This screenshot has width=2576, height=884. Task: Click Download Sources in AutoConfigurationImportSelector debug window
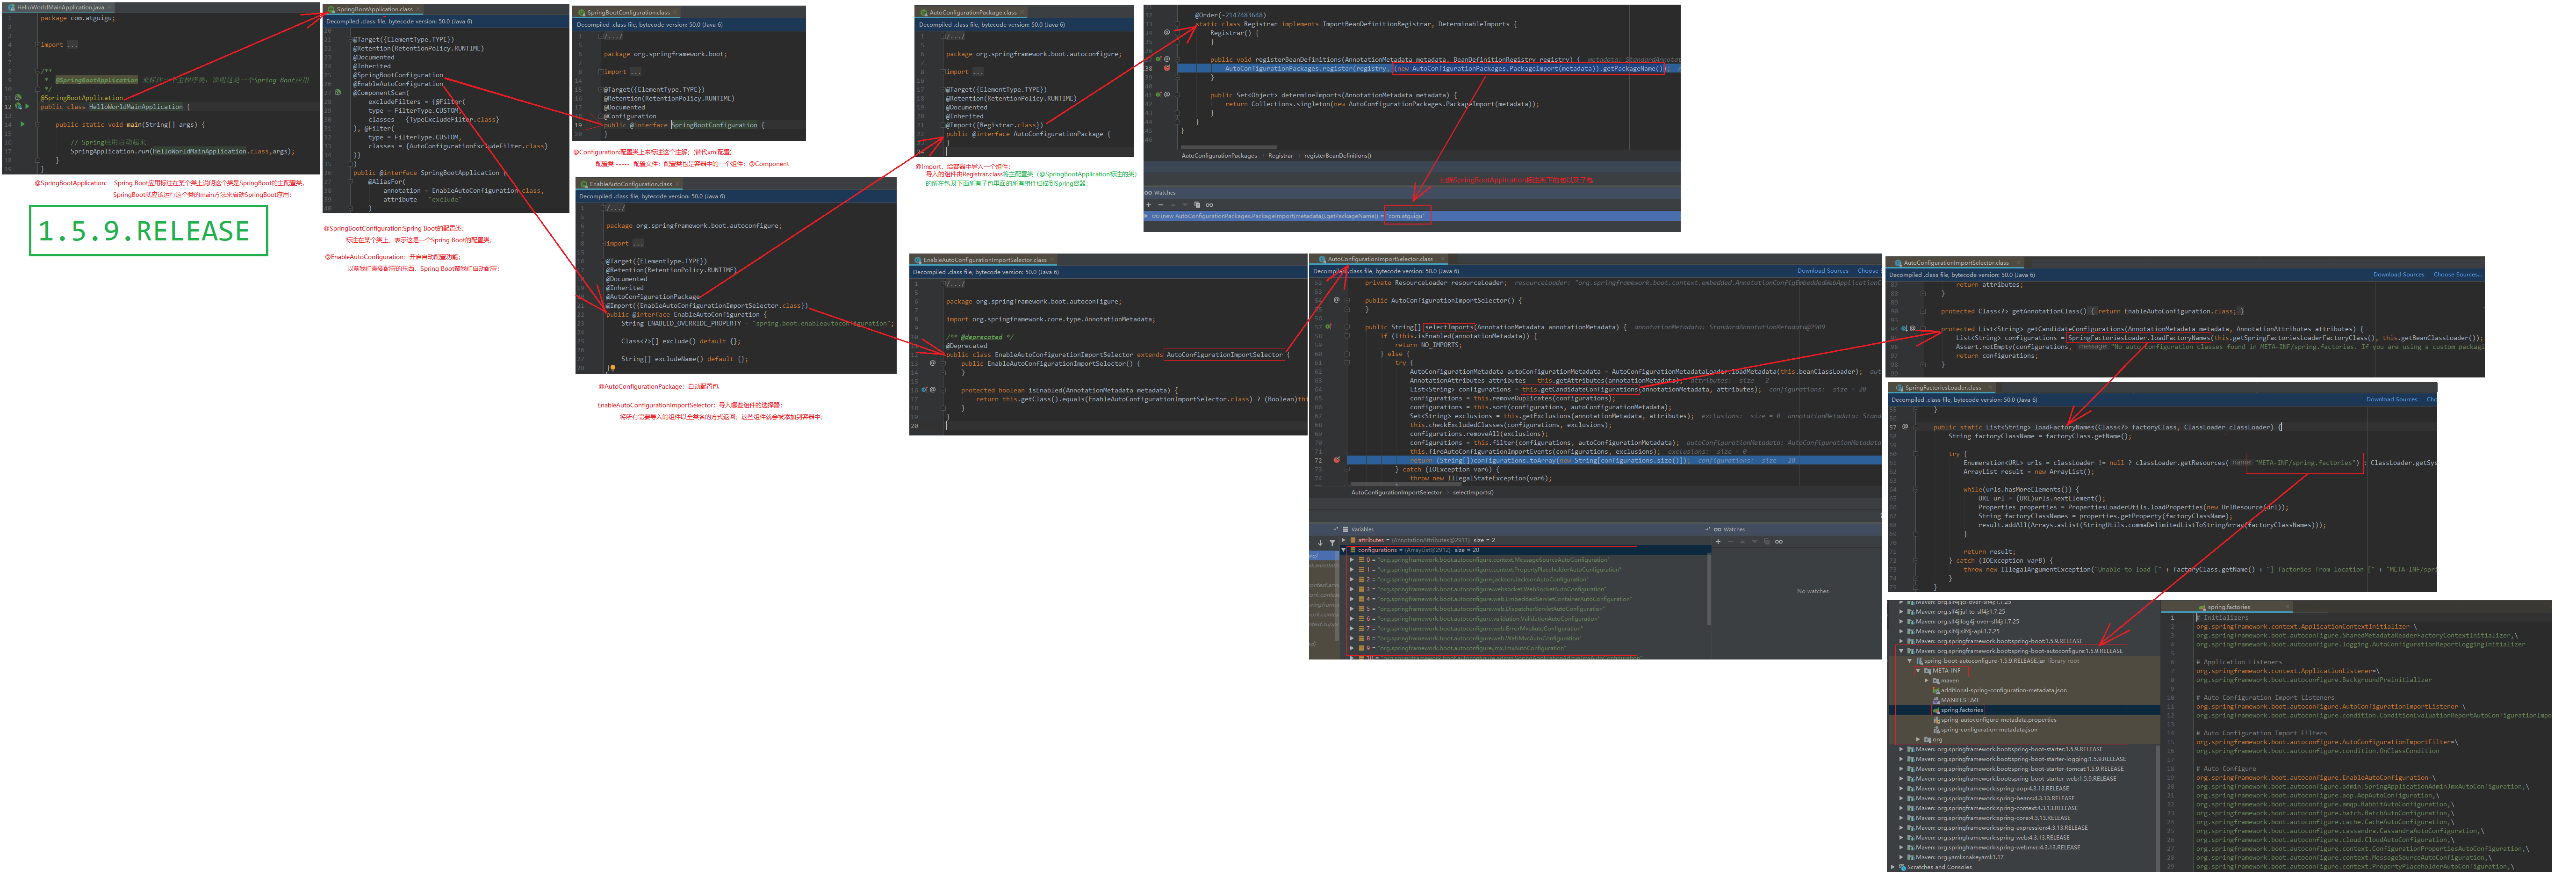point(1823,271)
